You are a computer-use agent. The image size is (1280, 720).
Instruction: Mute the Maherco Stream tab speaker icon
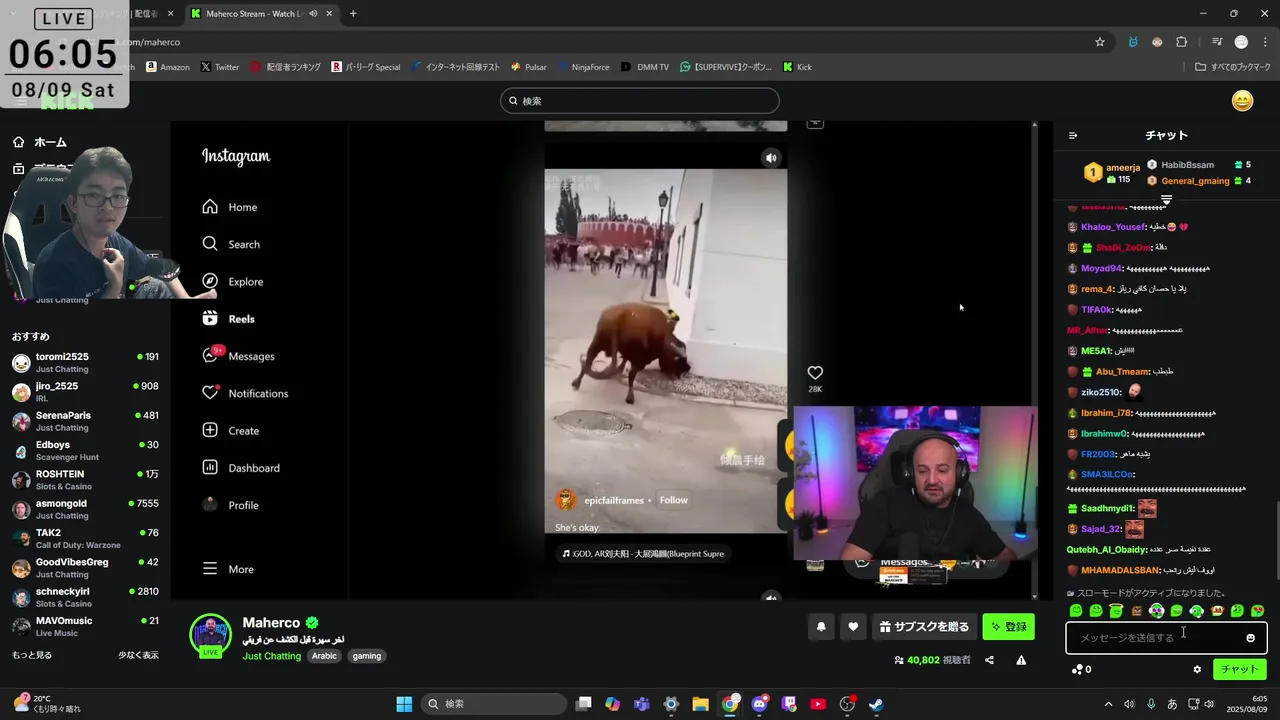pos(314,14)
